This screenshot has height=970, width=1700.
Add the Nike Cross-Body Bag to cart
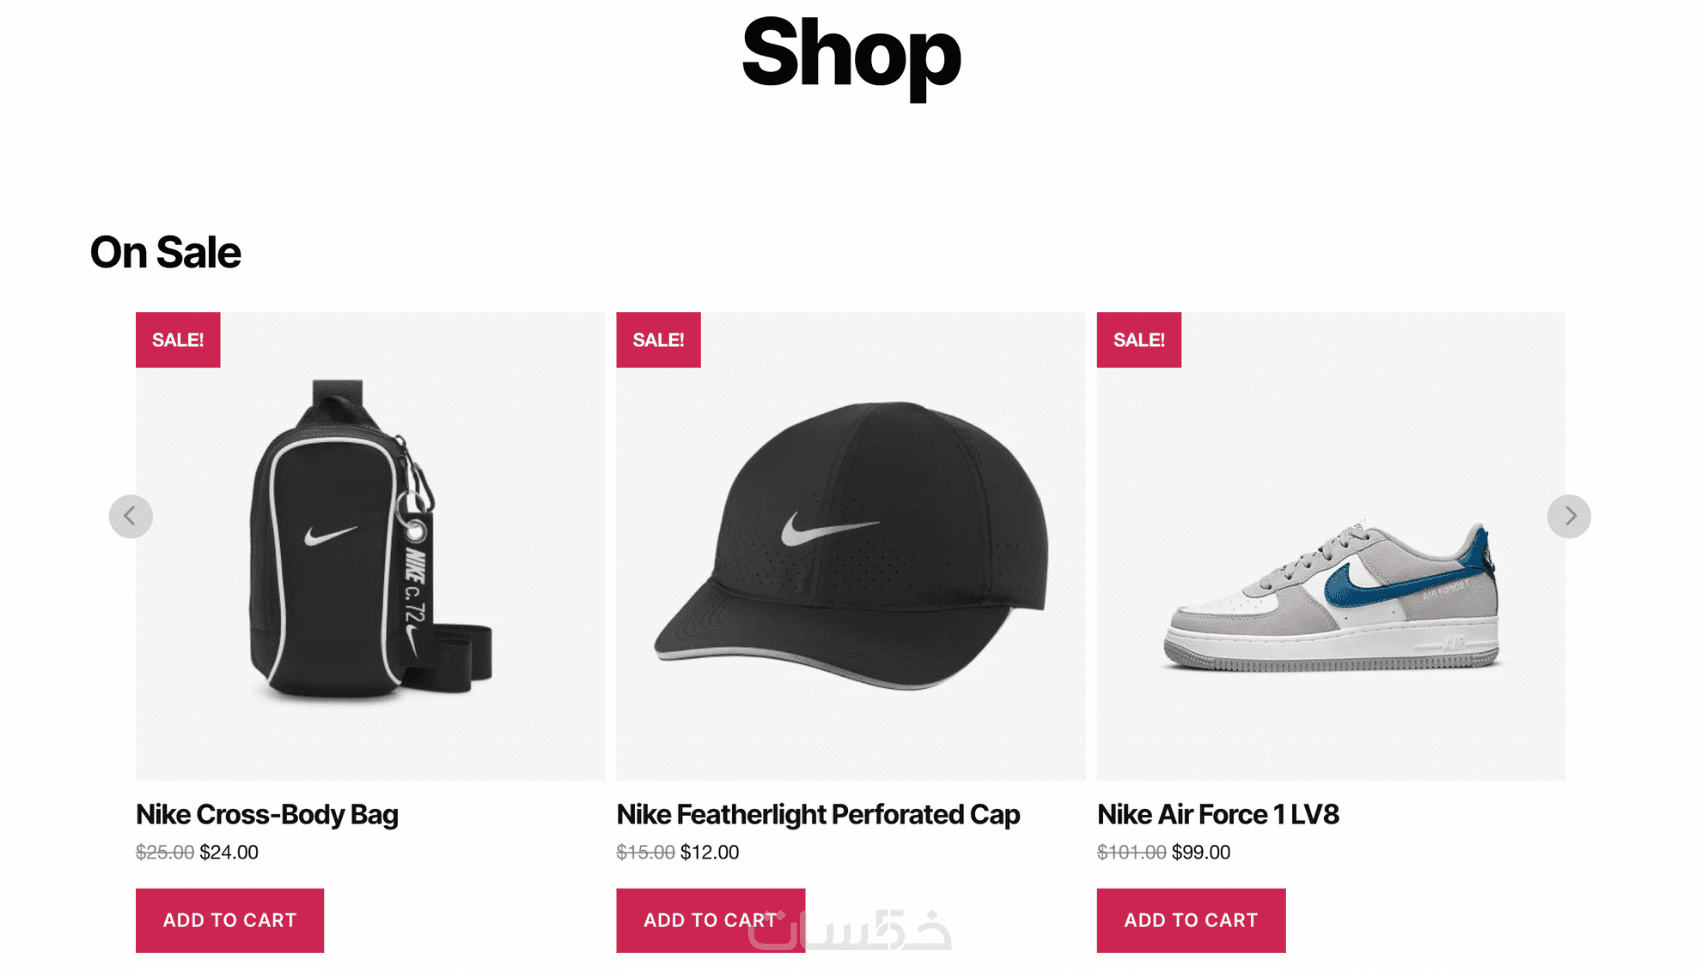(230, 920)
